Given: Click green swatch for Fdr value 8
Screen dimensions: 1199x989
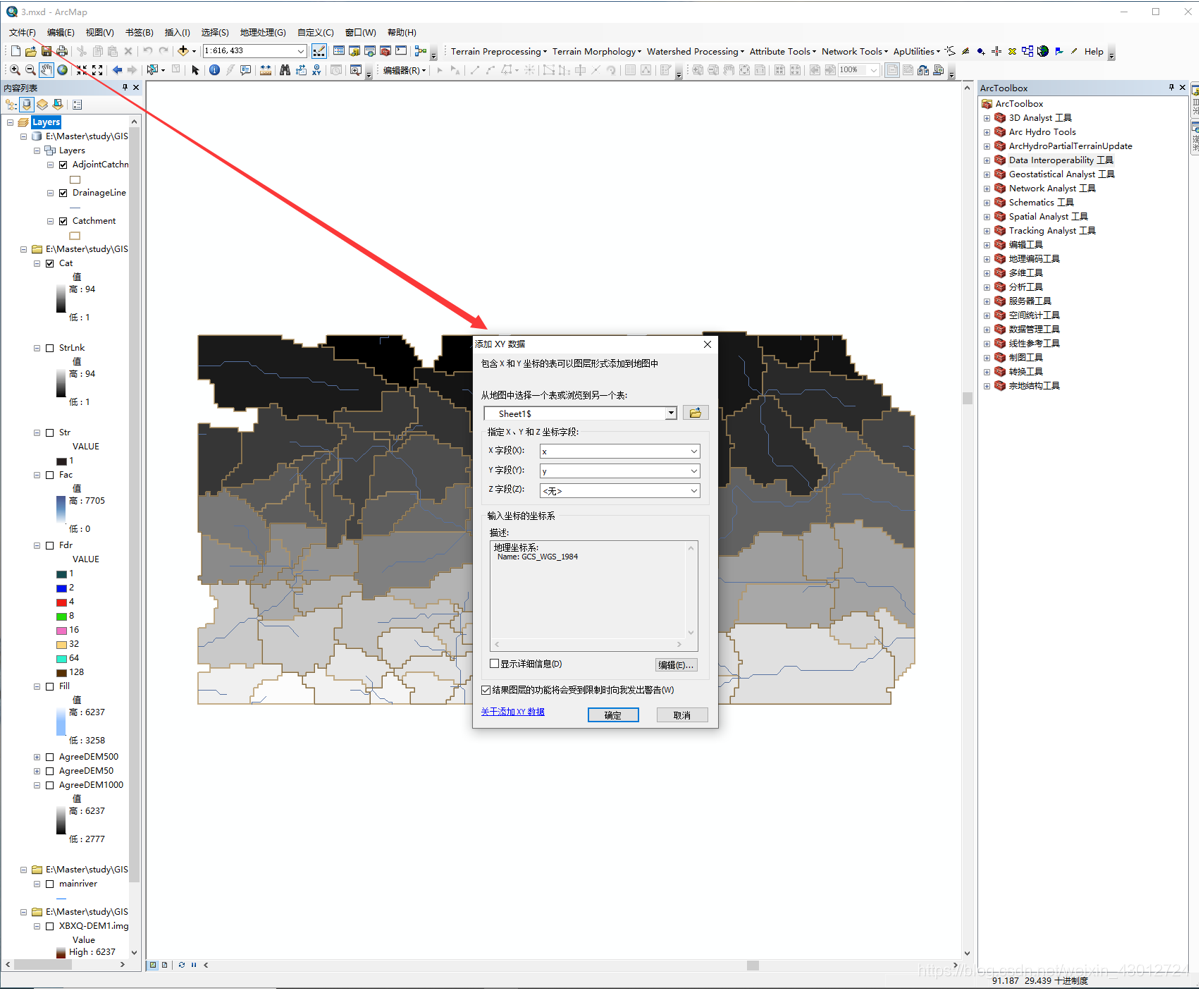Looking at the screenshot, I should (61, 616).
